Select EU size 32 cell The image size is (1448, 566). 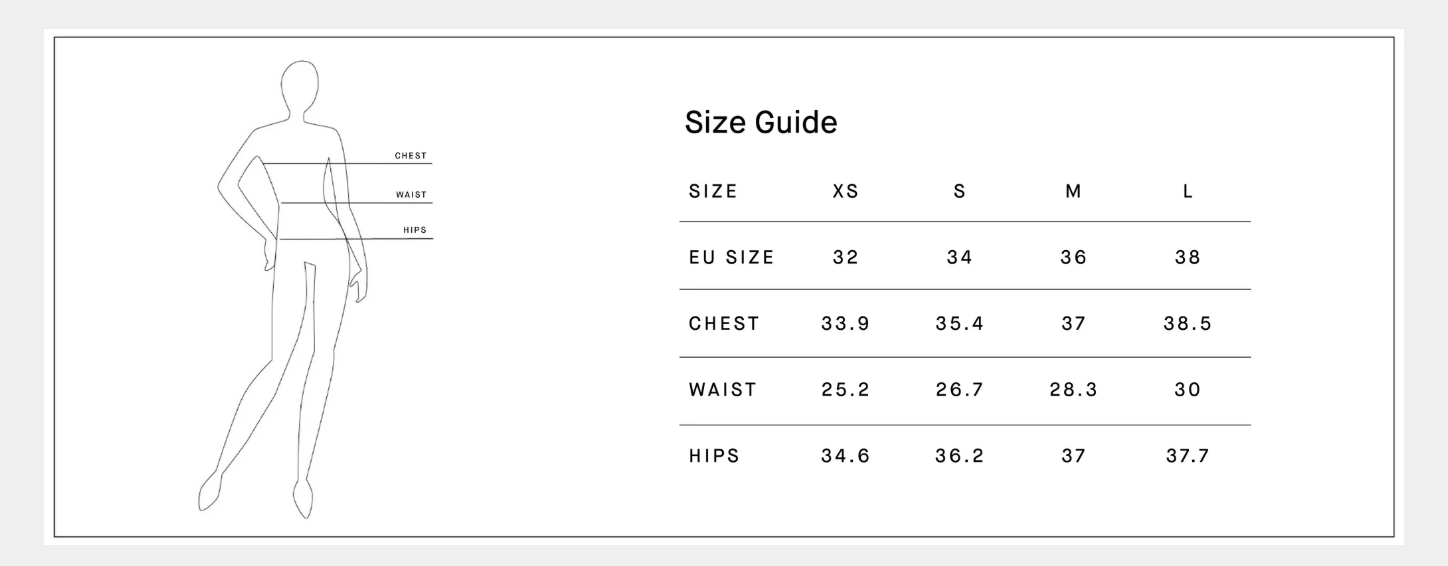coord(845,257)
